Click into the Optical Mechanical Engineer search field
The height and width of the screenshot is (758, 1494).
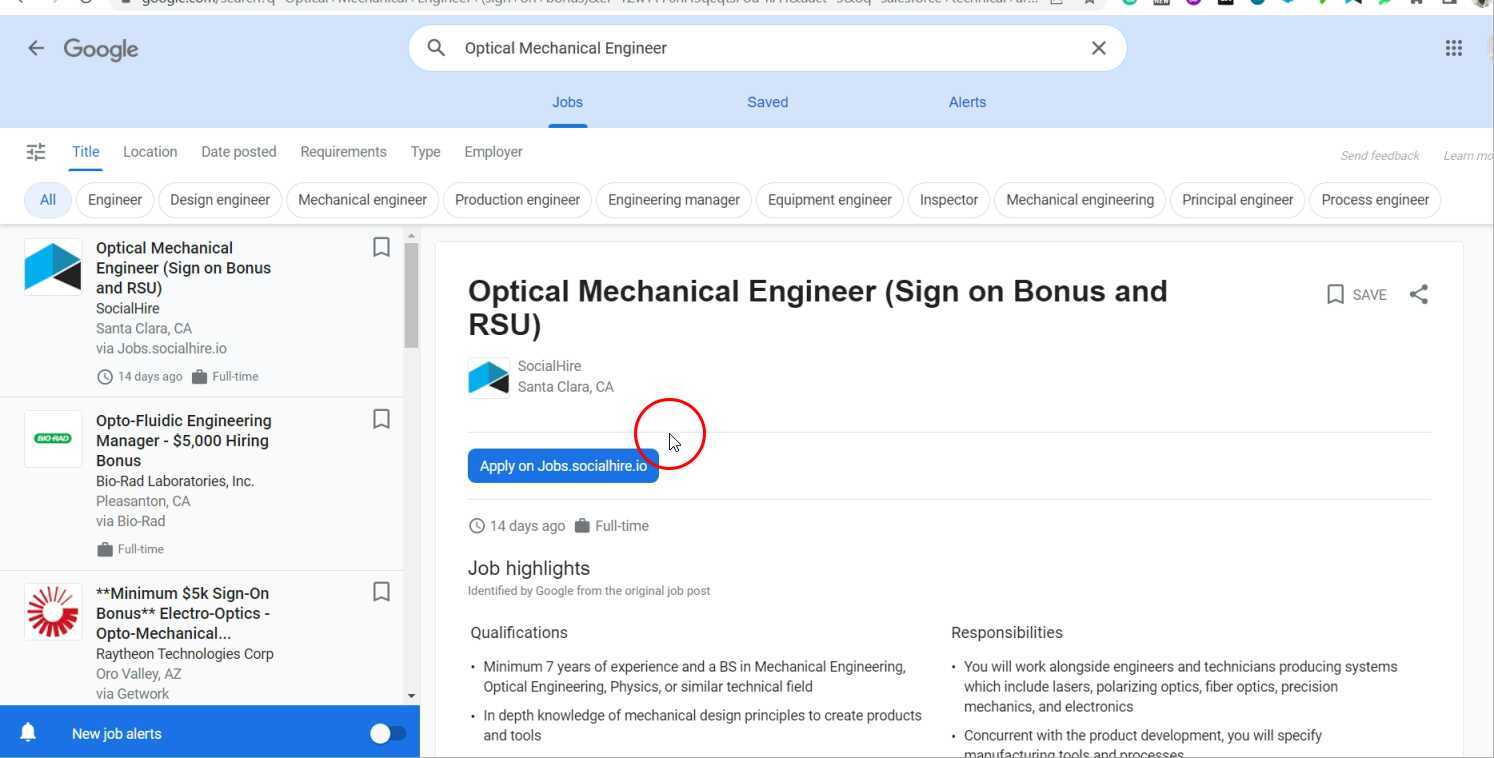coord(770,48)
